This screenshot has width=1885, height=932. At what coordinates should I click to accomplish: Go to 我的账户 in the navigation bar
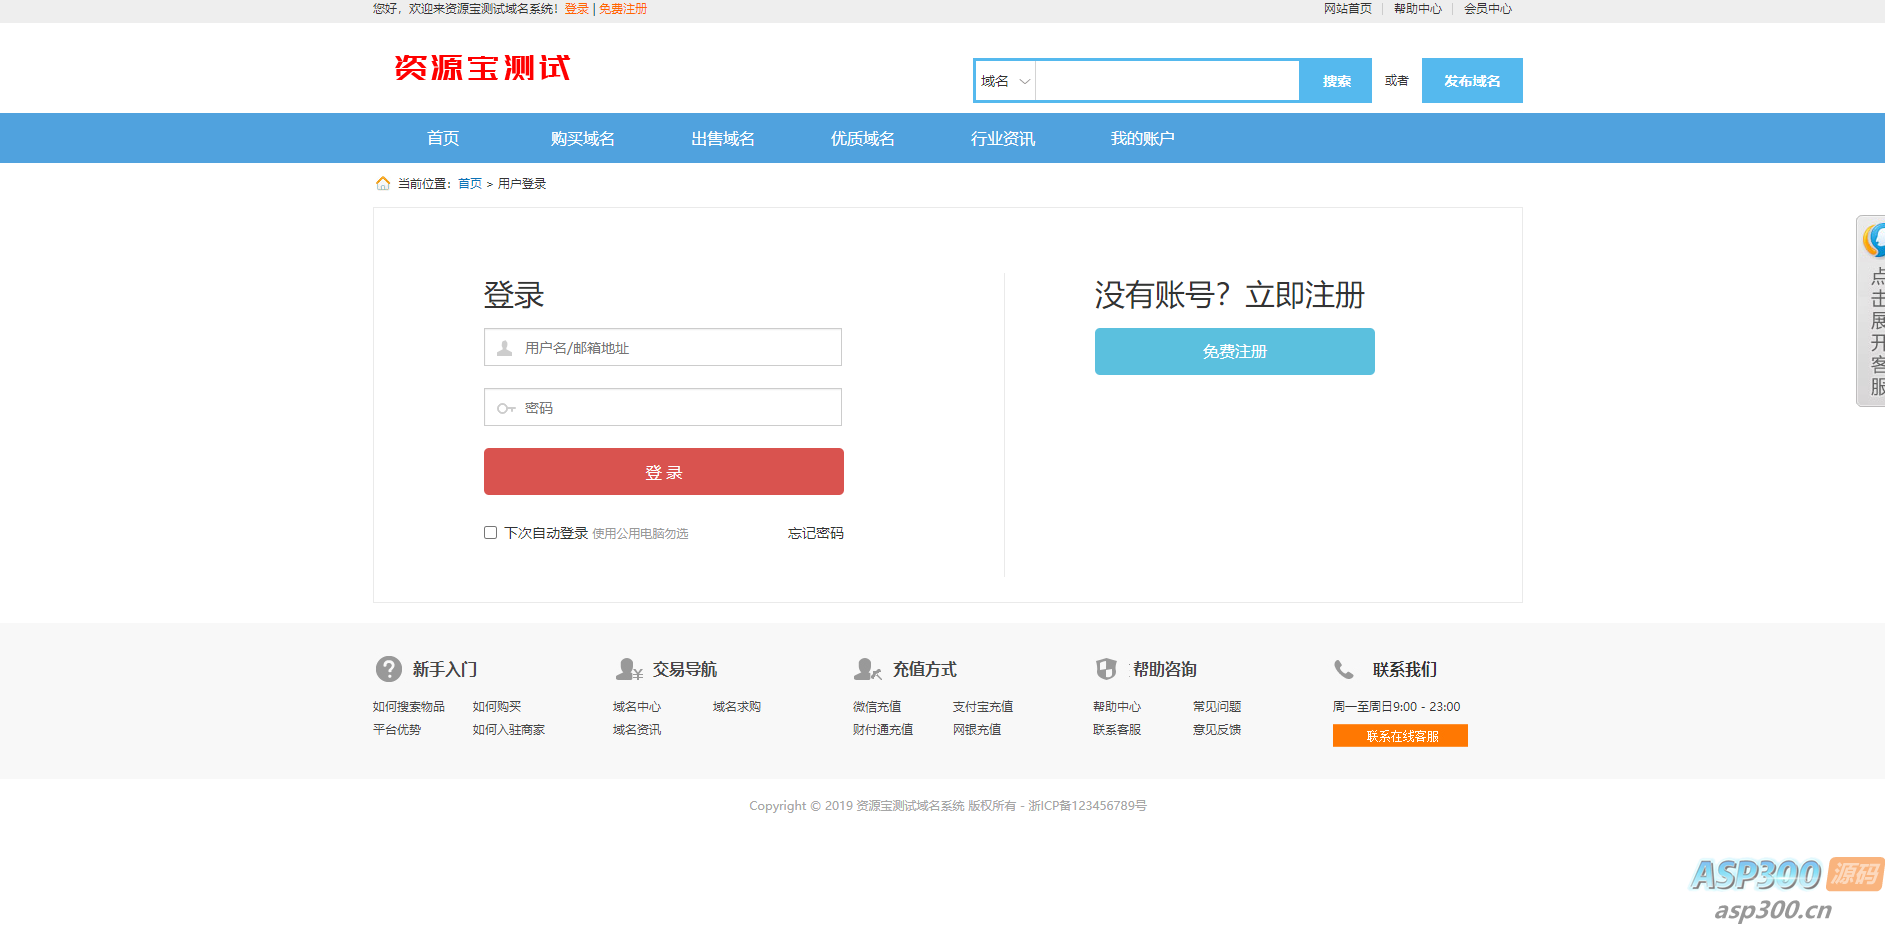[x=1142, y=138]
